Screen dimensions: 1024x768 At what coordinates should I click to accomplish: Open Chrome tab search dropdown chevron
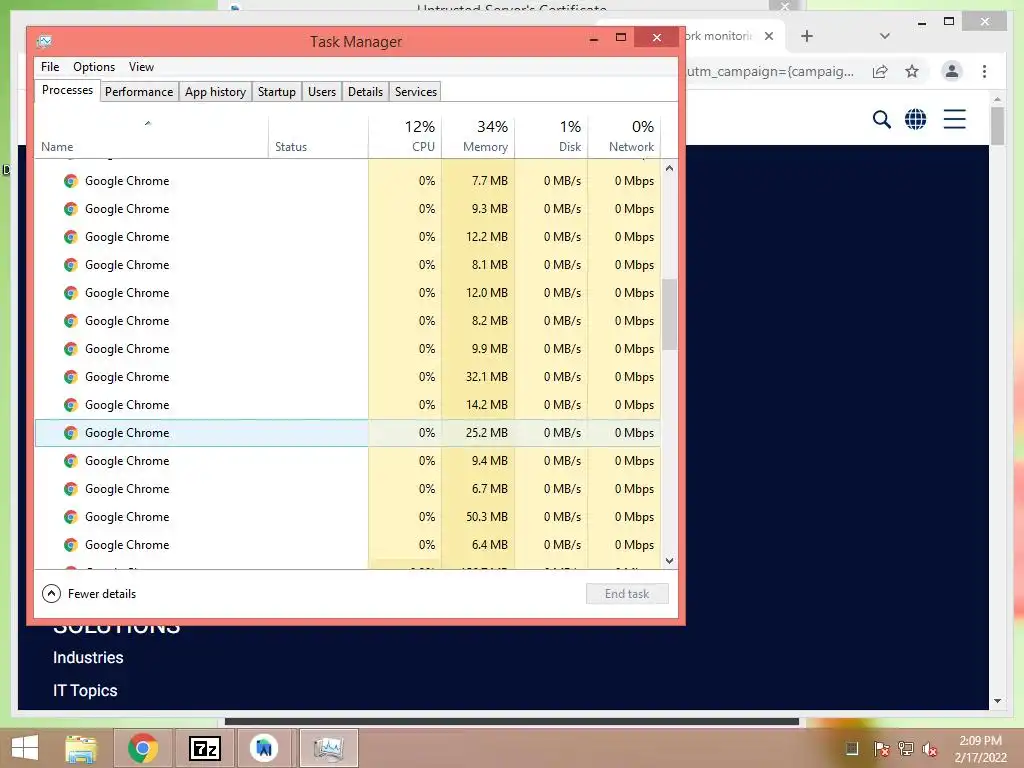click(x=885, y=36)
